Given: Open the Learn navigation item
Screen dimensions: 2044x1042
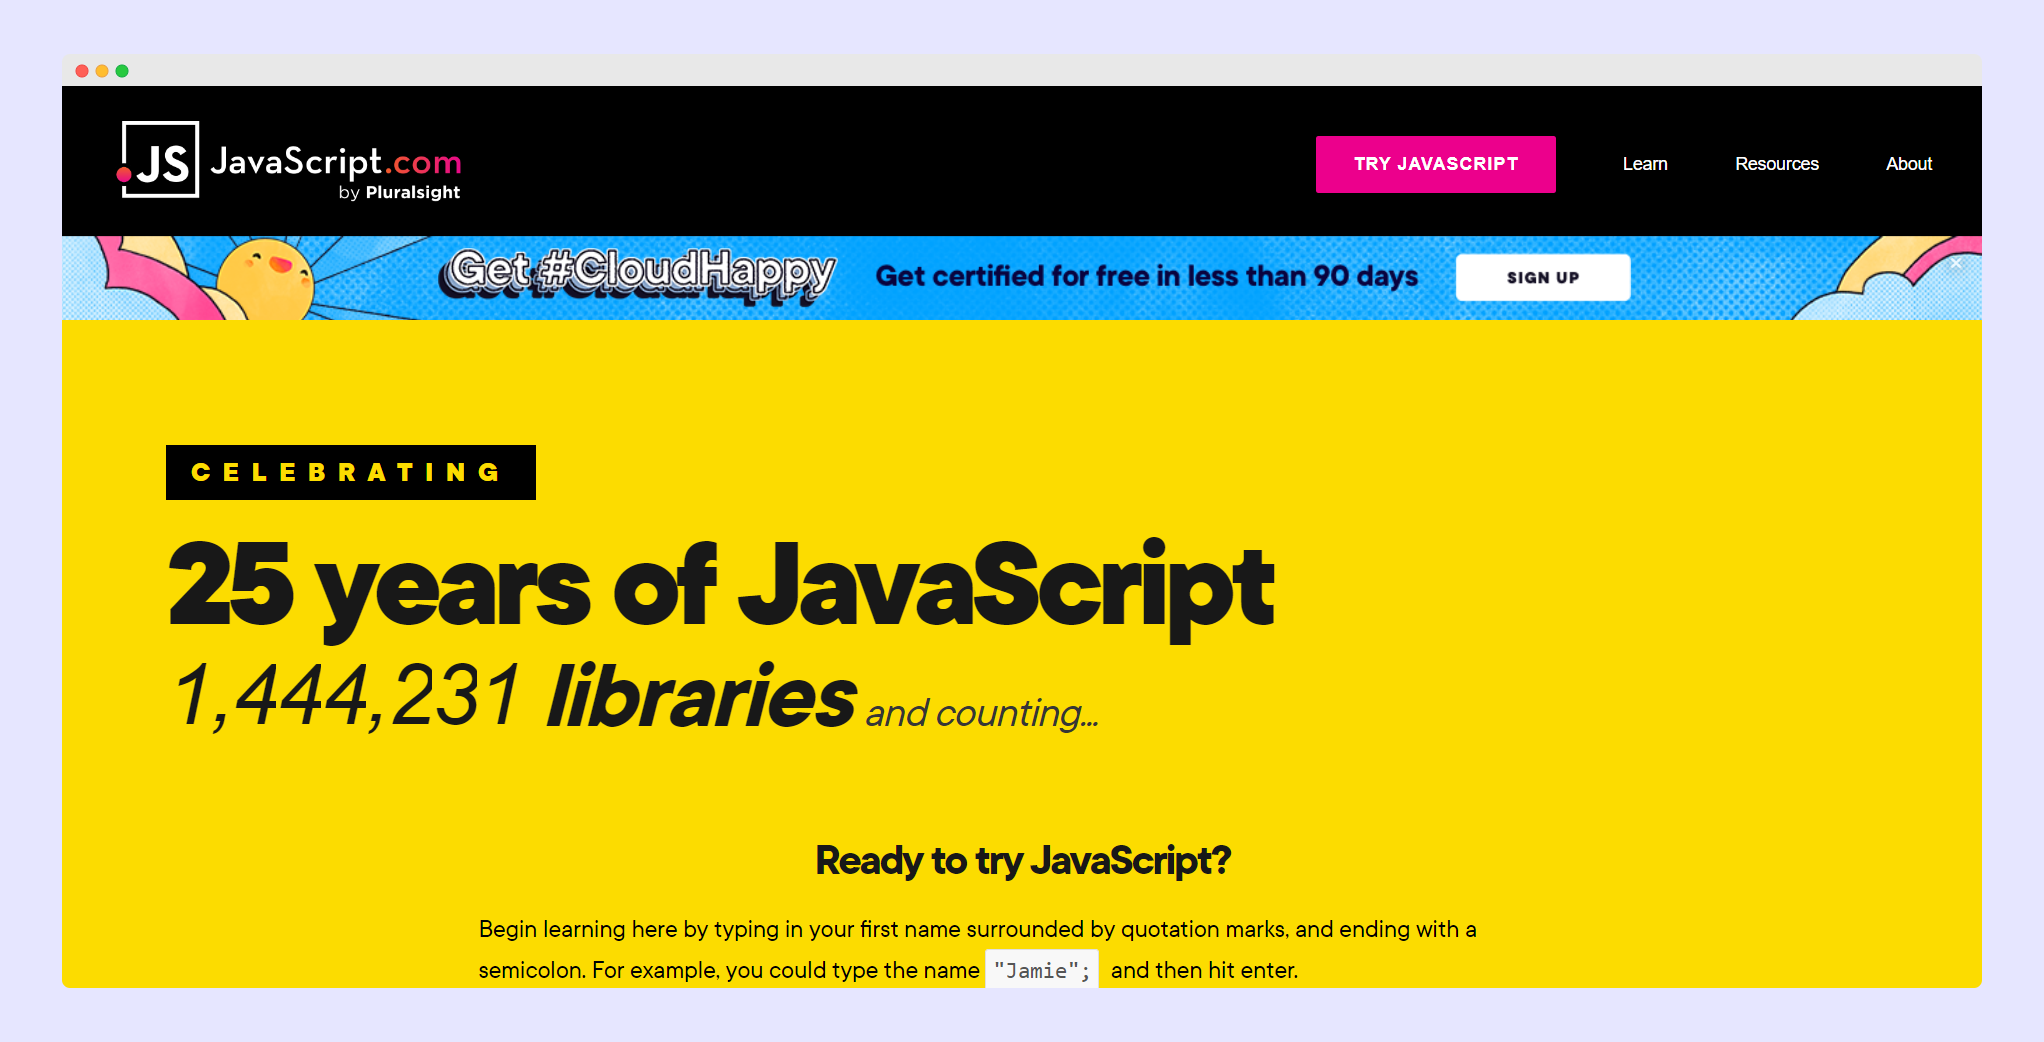Looking at the screenshot, I should [x=1644, y=164].
